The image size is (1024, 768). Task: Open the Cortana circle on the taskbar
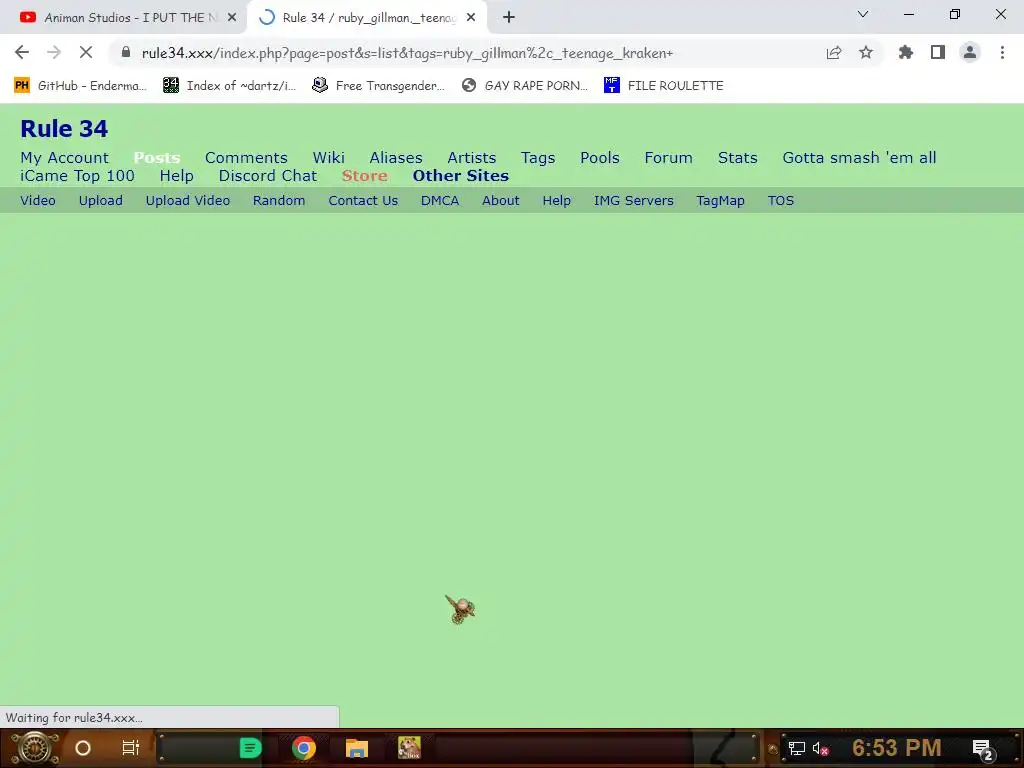(x=83, y=748)
